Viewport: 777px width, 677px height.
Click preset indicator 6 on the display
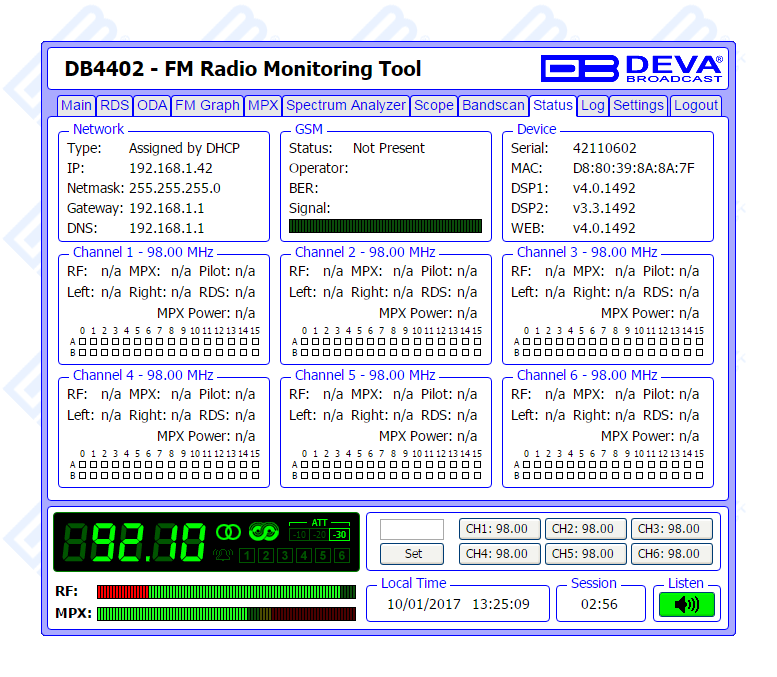point(341,556)
